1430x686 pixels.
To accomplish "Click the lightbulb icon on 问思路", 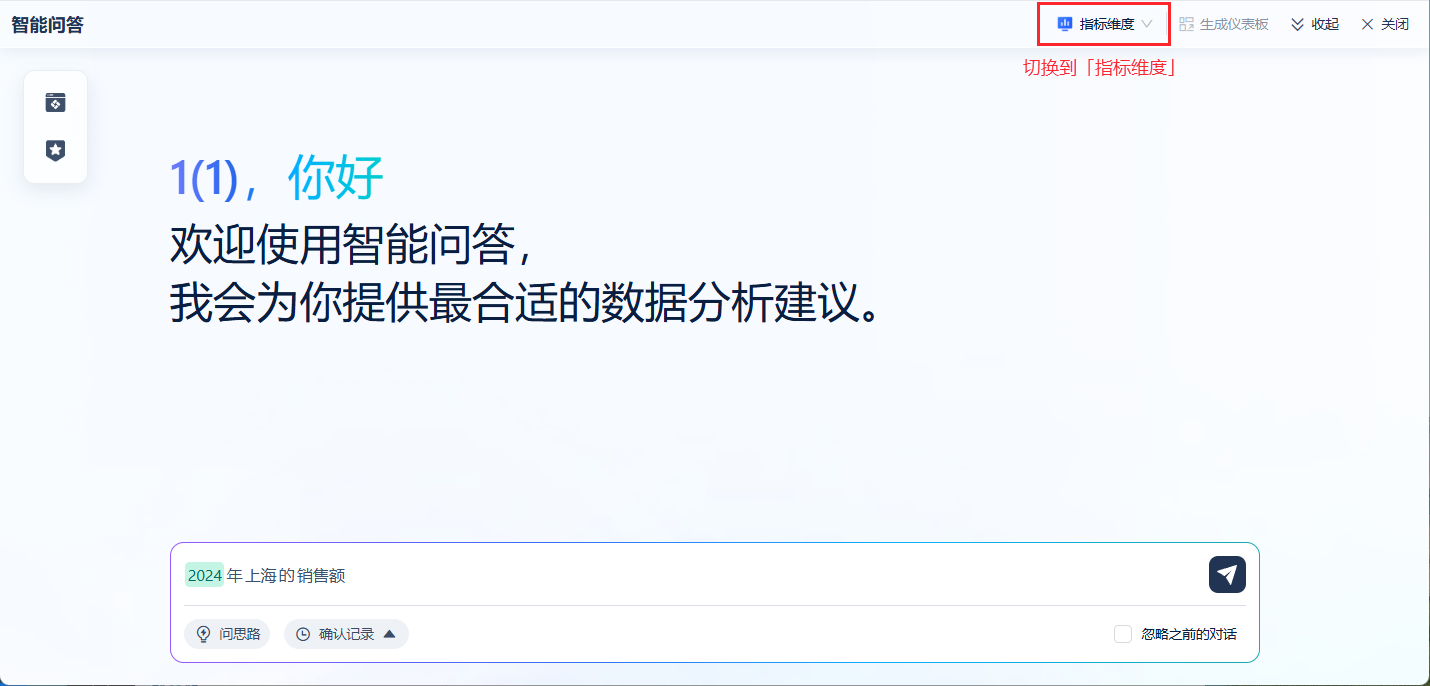I will tap(204, 634).
